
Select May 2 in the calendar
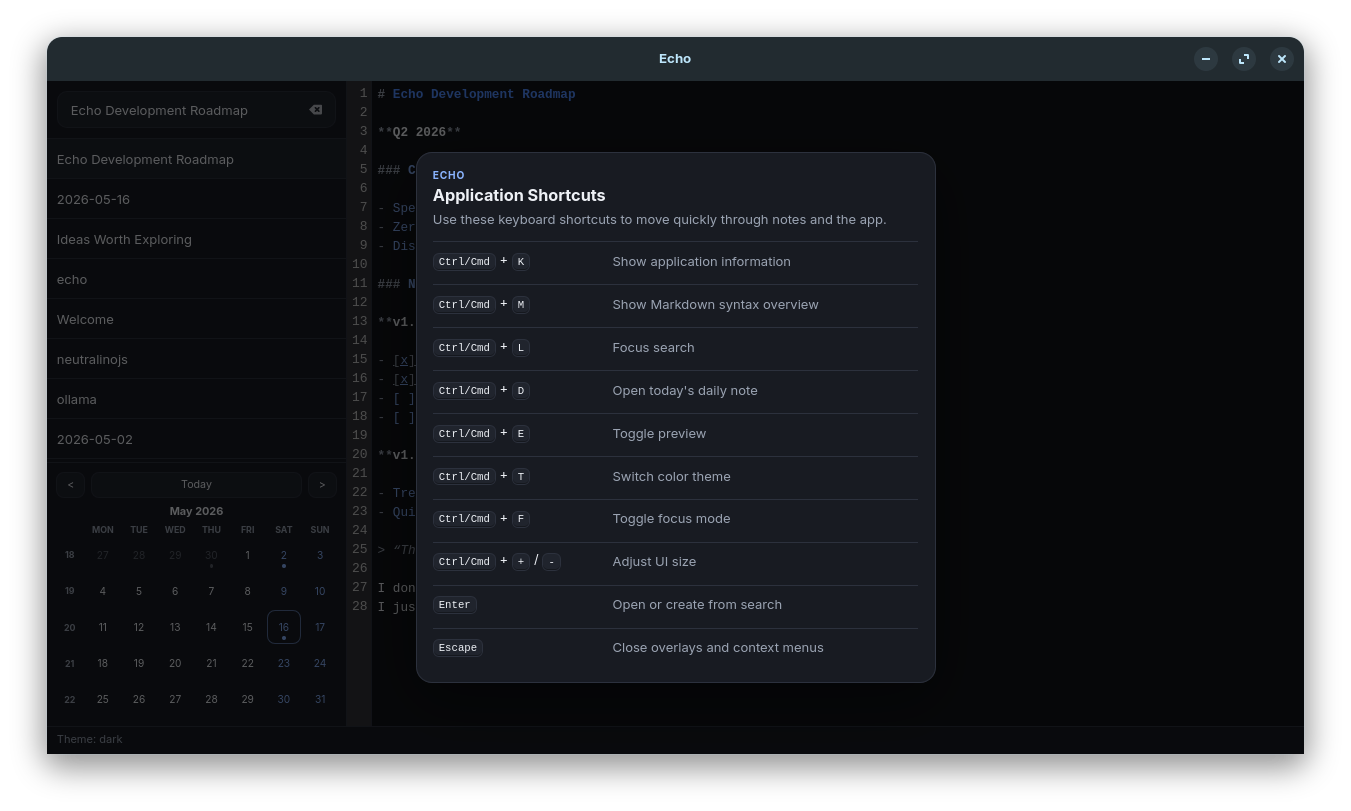click(x=284, y=555)
